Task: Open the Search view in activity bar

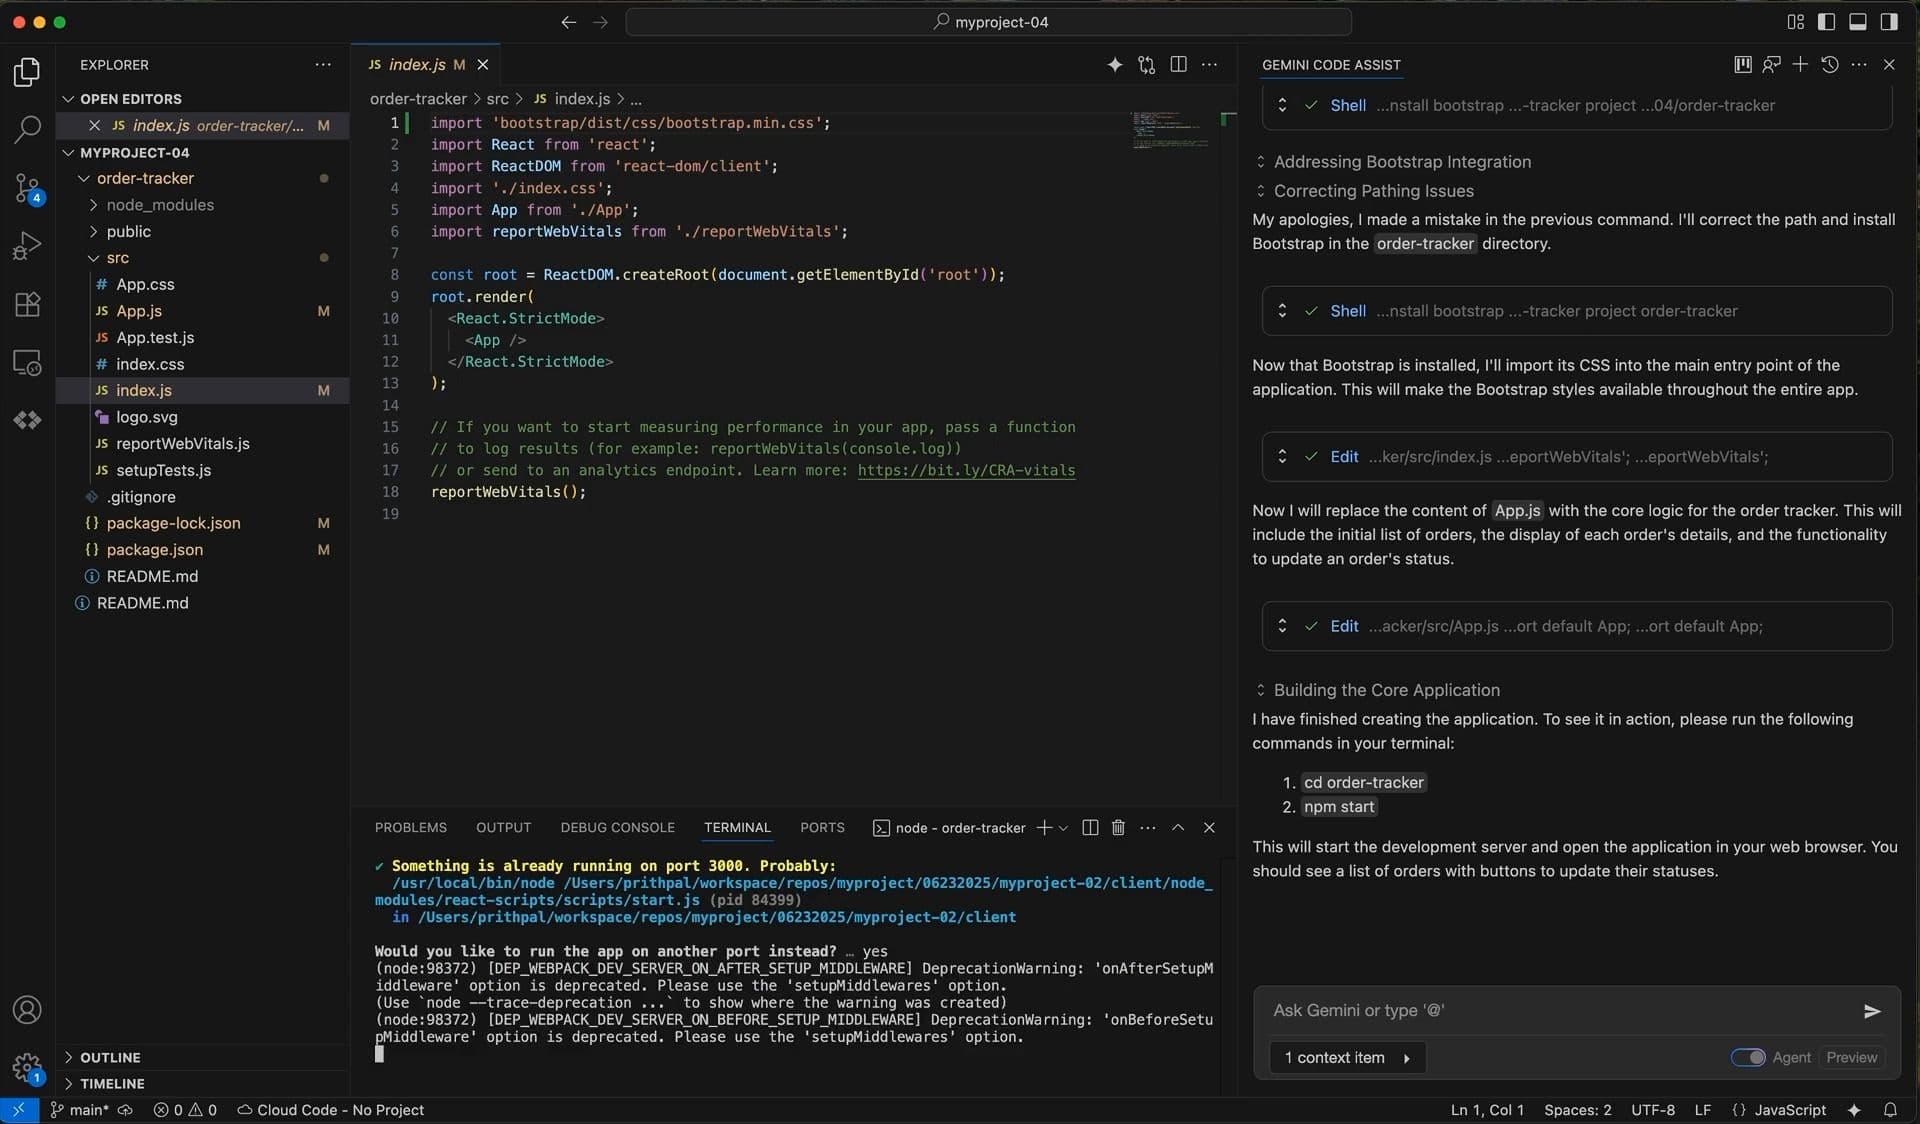Action: pyautogui.click(x=27, y=129)
